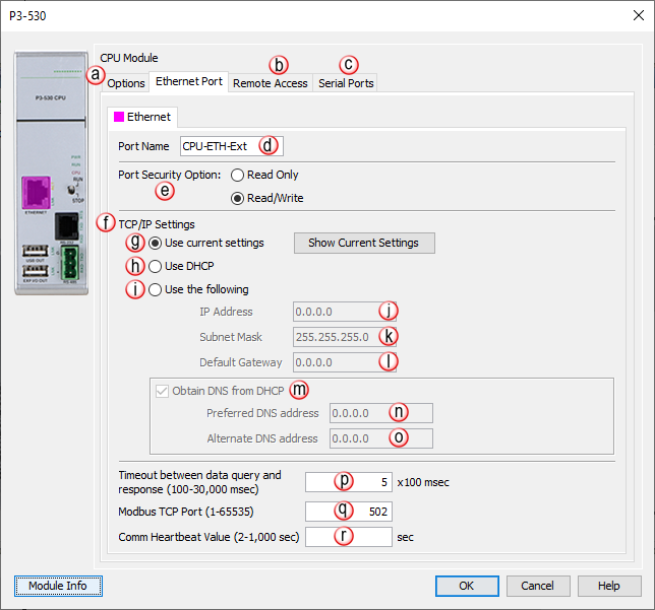This screenshot has height=610, width=655.
Task: Open the Remote Access tab
Action: pos(270,84)
